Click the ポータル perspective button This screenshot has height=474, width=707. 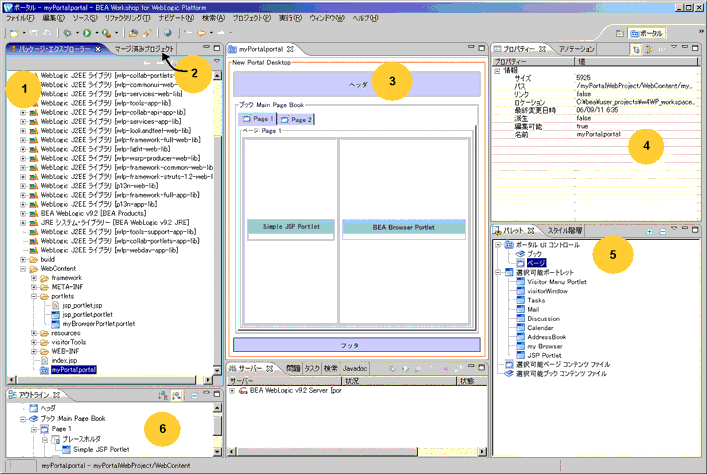[x=647, y=33]
